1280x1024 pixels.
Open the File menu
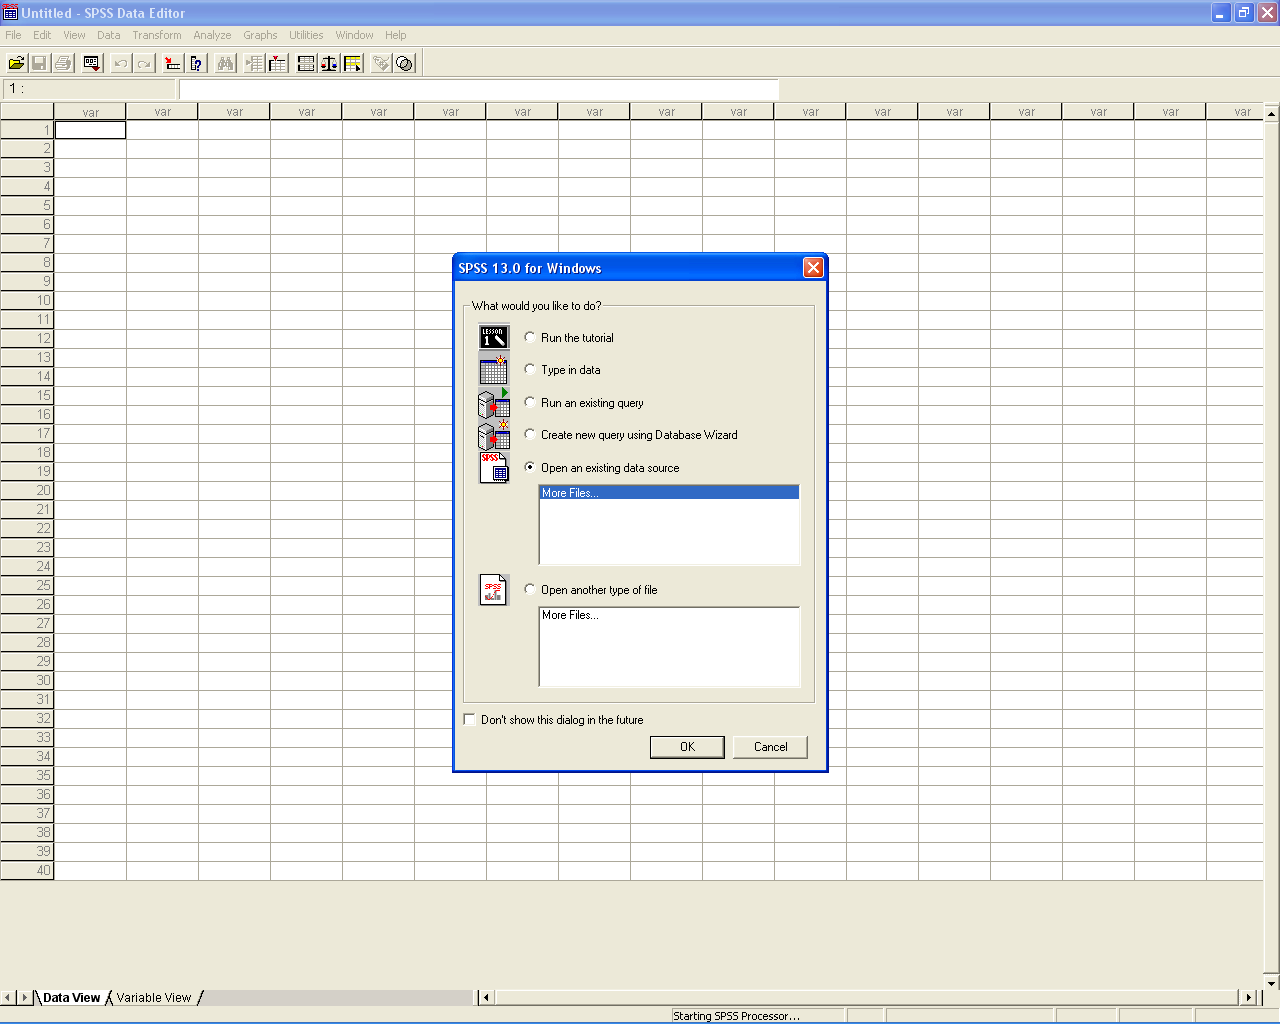(13, 35)
